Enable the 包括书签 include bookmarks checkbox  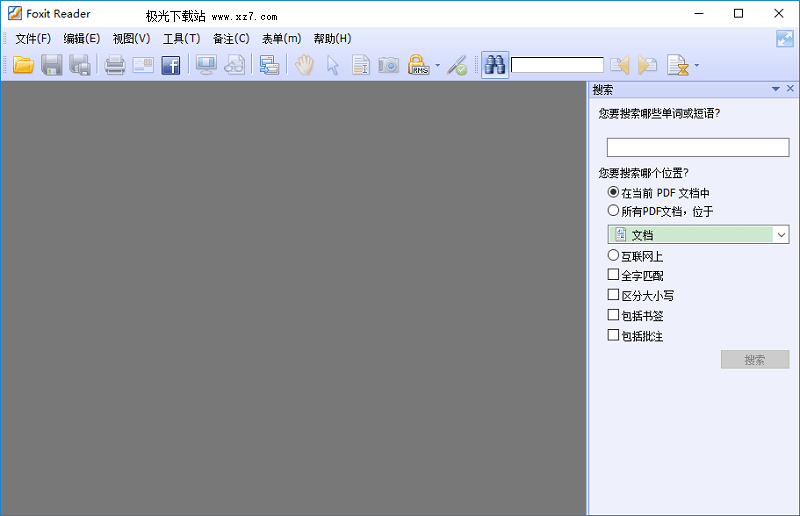(x=613, y=315)
